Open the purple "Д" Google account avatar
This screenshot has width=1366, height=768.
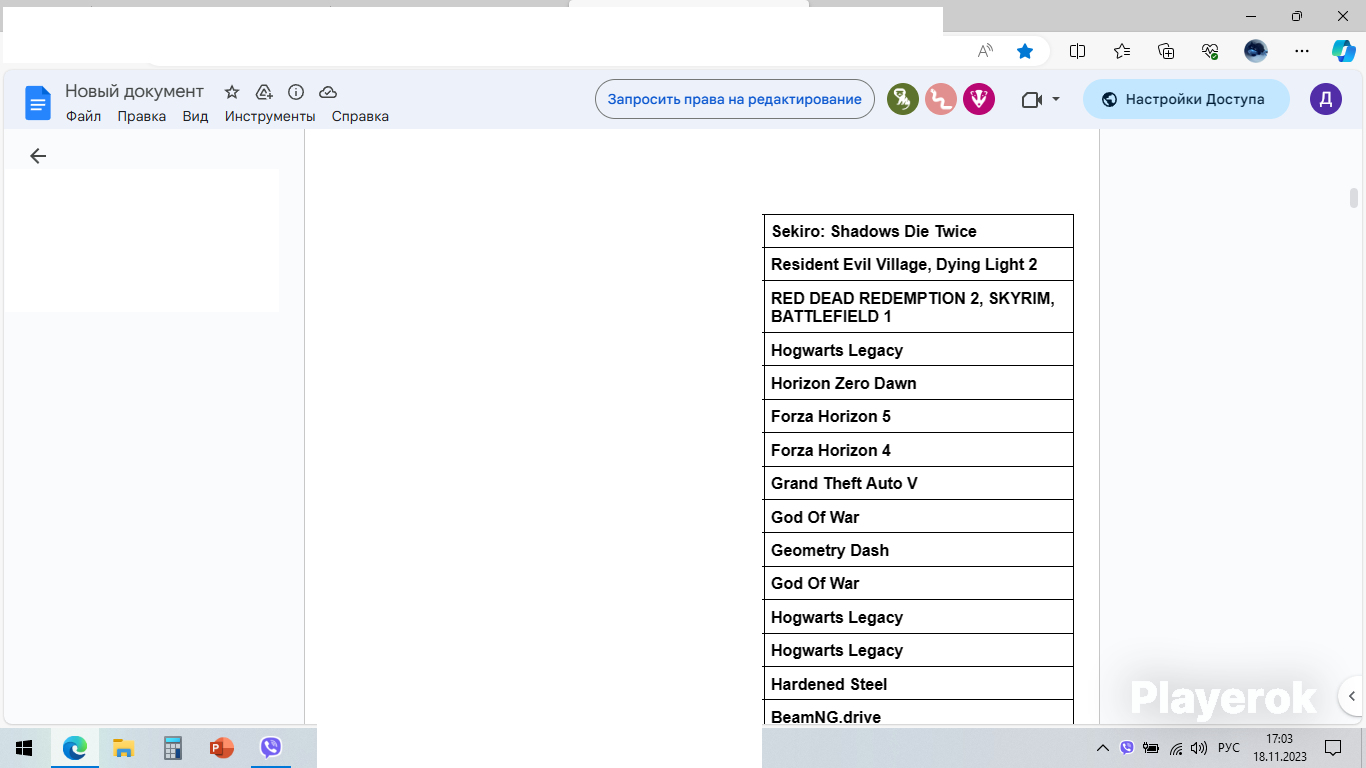click(x=1326, y=99)
